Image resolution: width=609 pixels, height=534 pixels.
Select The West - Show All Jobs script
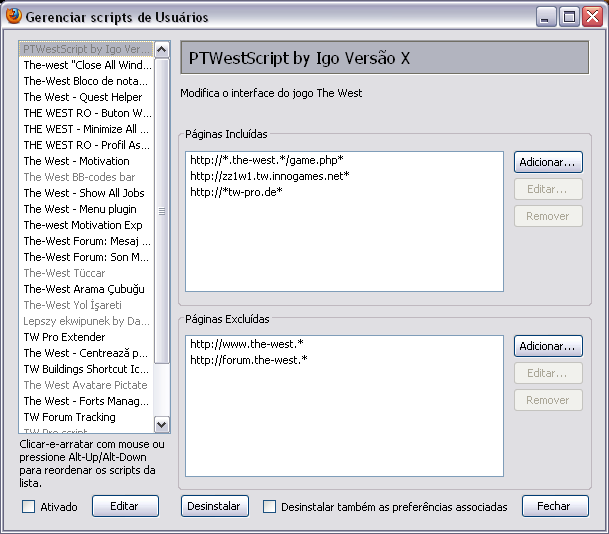(x=86, y=193)
